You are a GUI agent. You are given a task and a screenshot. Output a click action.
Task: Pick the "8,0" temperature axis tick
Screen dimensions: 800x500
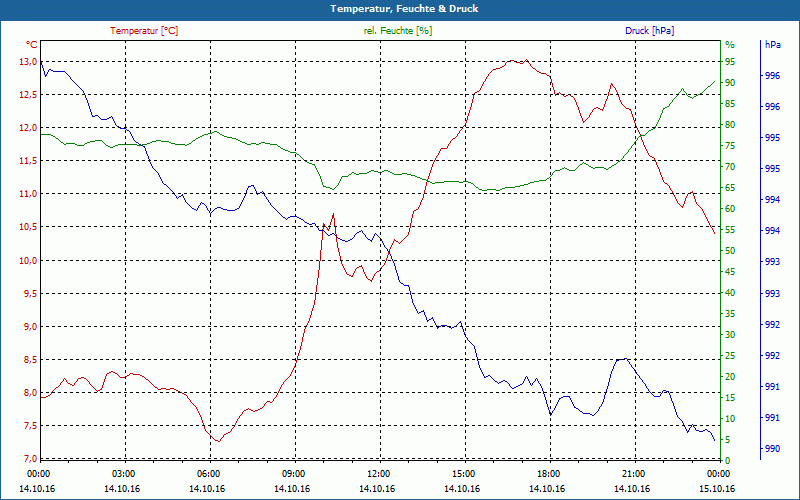(x=30, y=393)
